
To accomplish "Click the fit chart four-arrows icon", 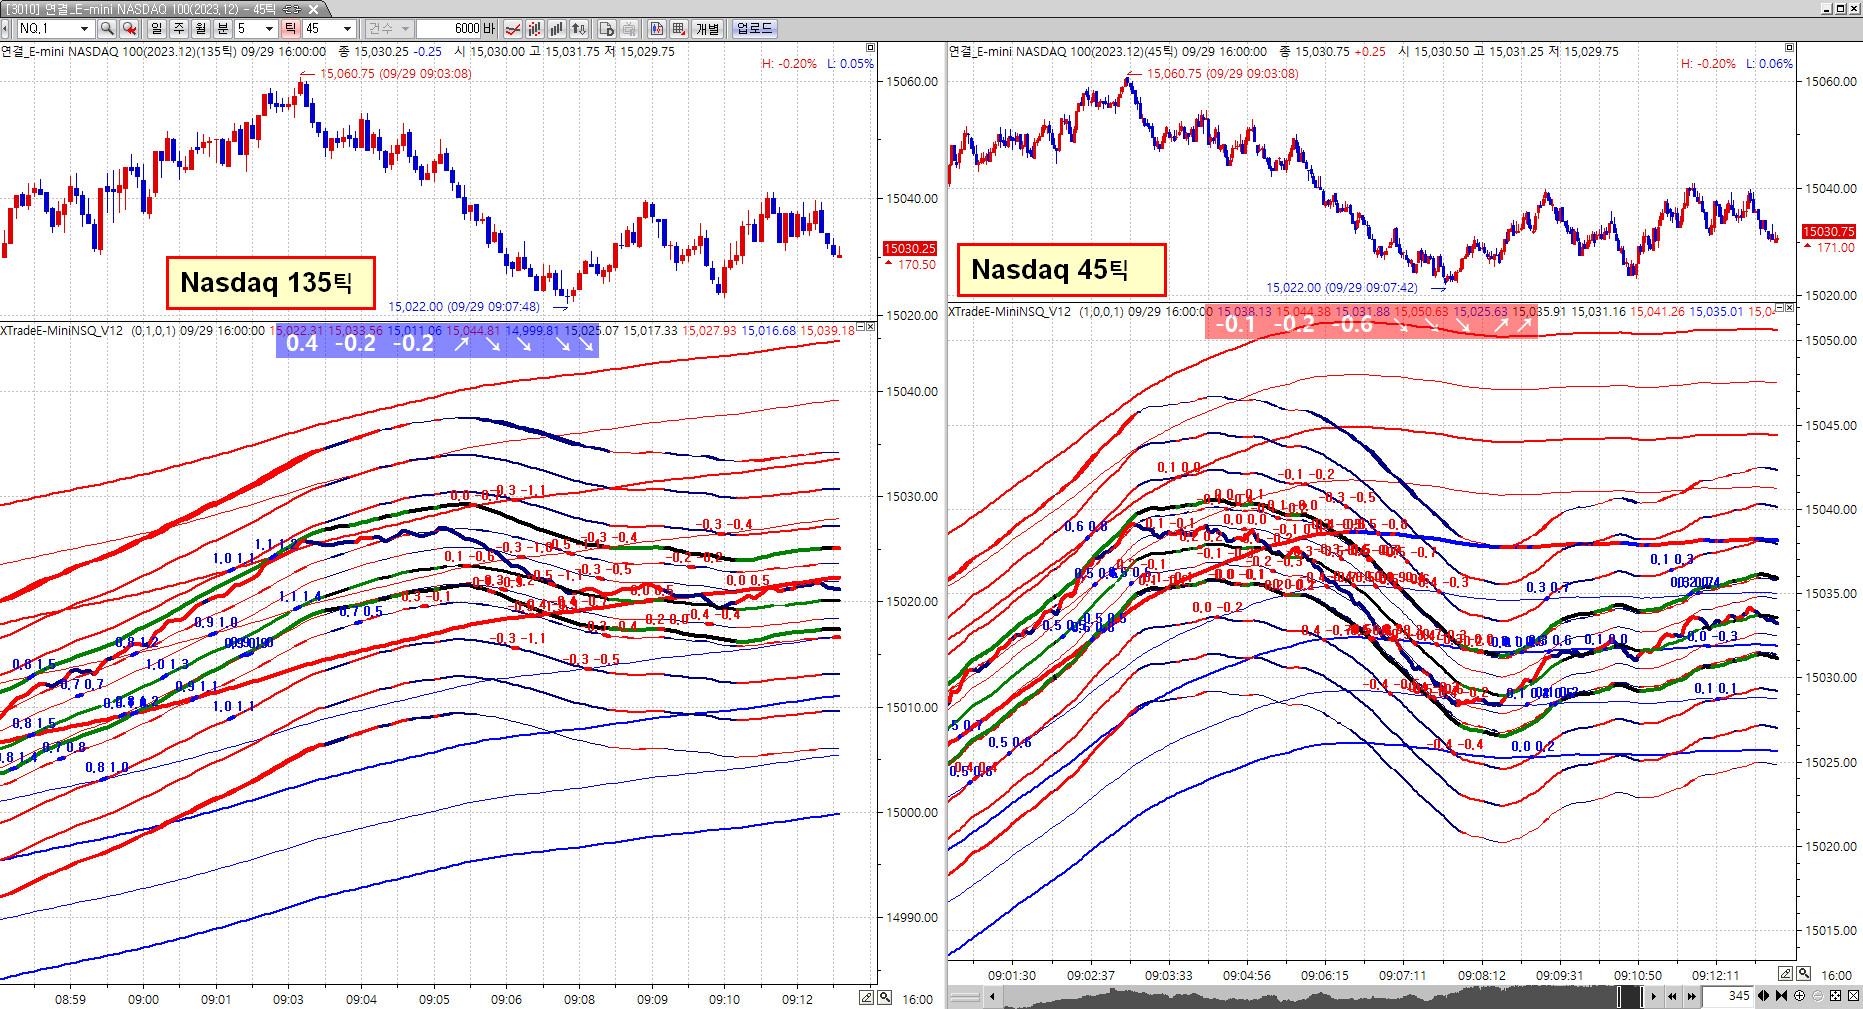I will point(1836,996).
